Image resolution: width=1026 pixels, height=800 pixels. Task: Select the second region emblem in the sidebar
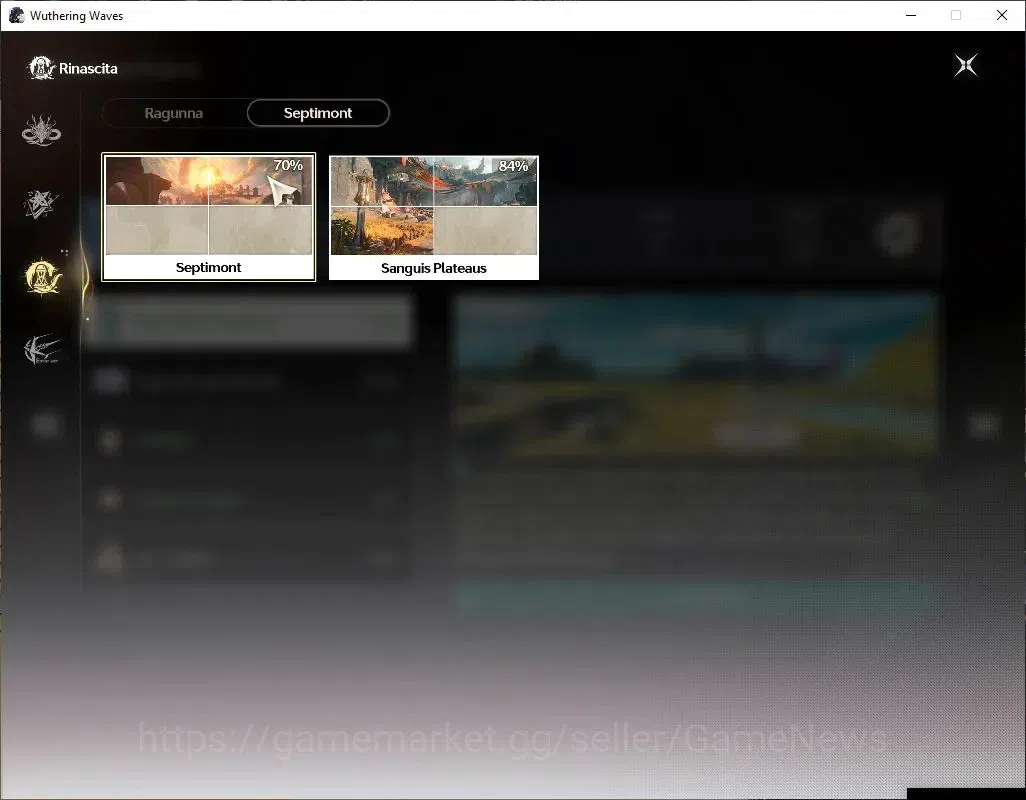click(41, 203)
